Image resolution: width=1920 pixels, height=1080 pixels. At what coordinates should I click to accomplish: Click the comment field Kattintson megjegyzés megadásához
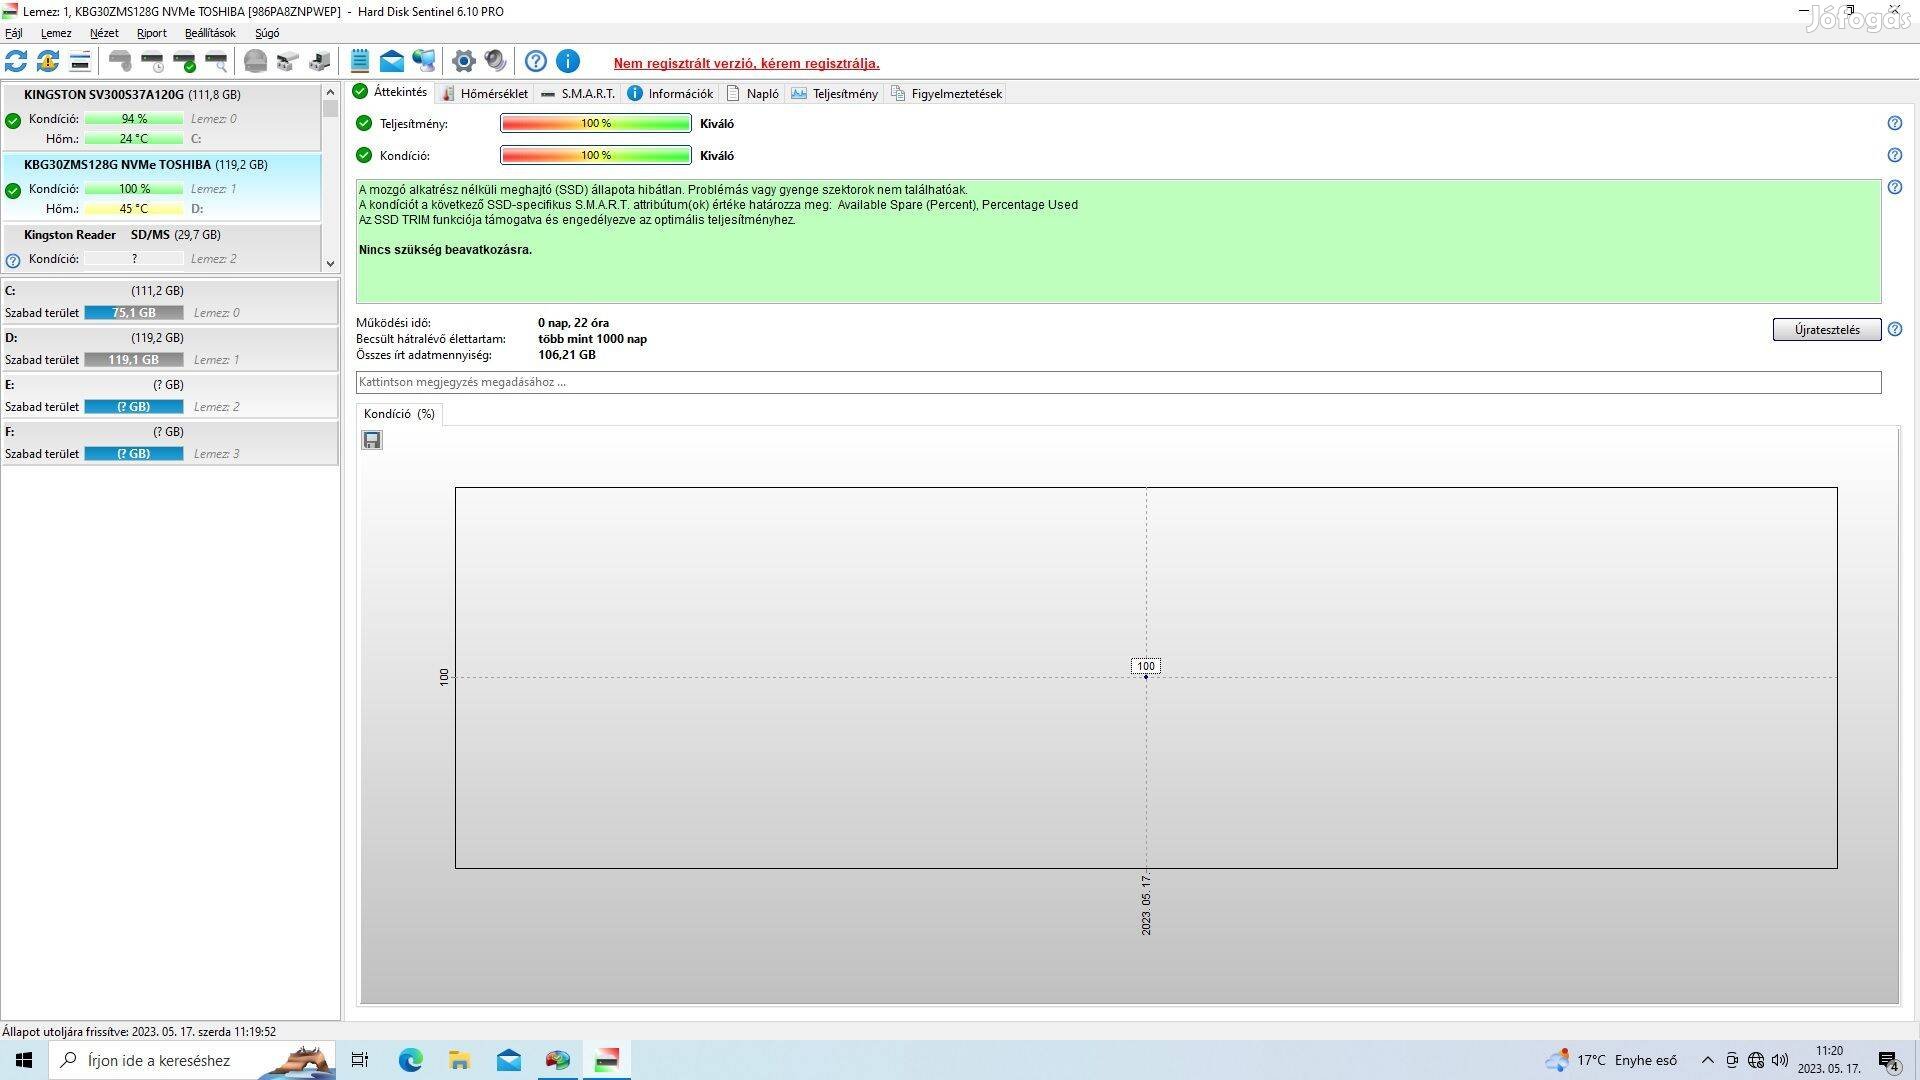click(1118, 382)
